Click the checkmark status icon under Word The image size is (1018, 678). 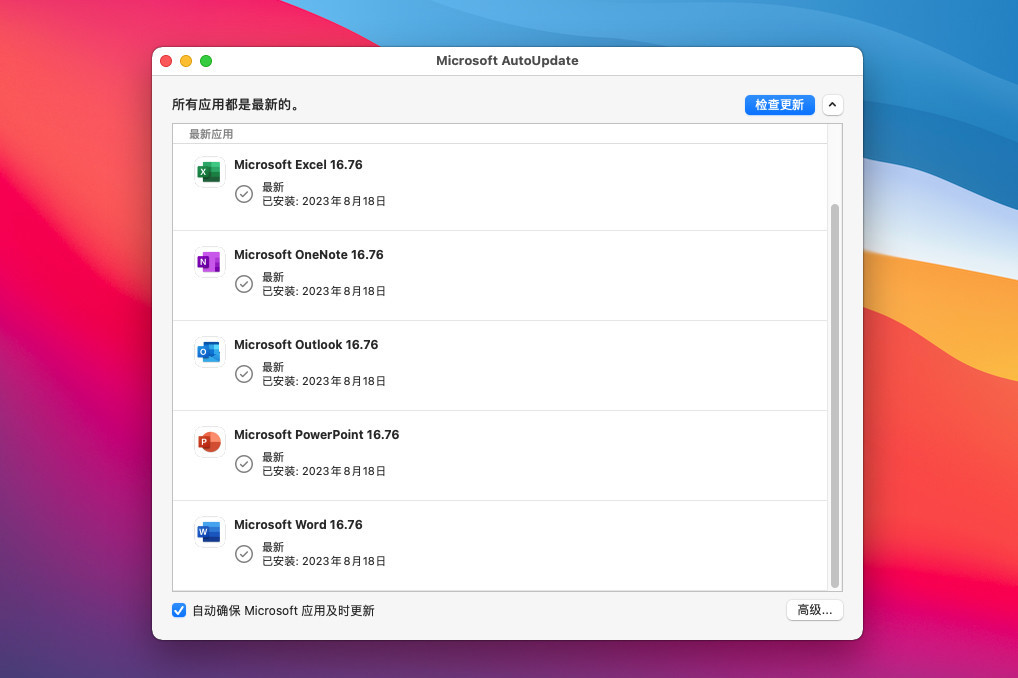click(x=244, y=554)
